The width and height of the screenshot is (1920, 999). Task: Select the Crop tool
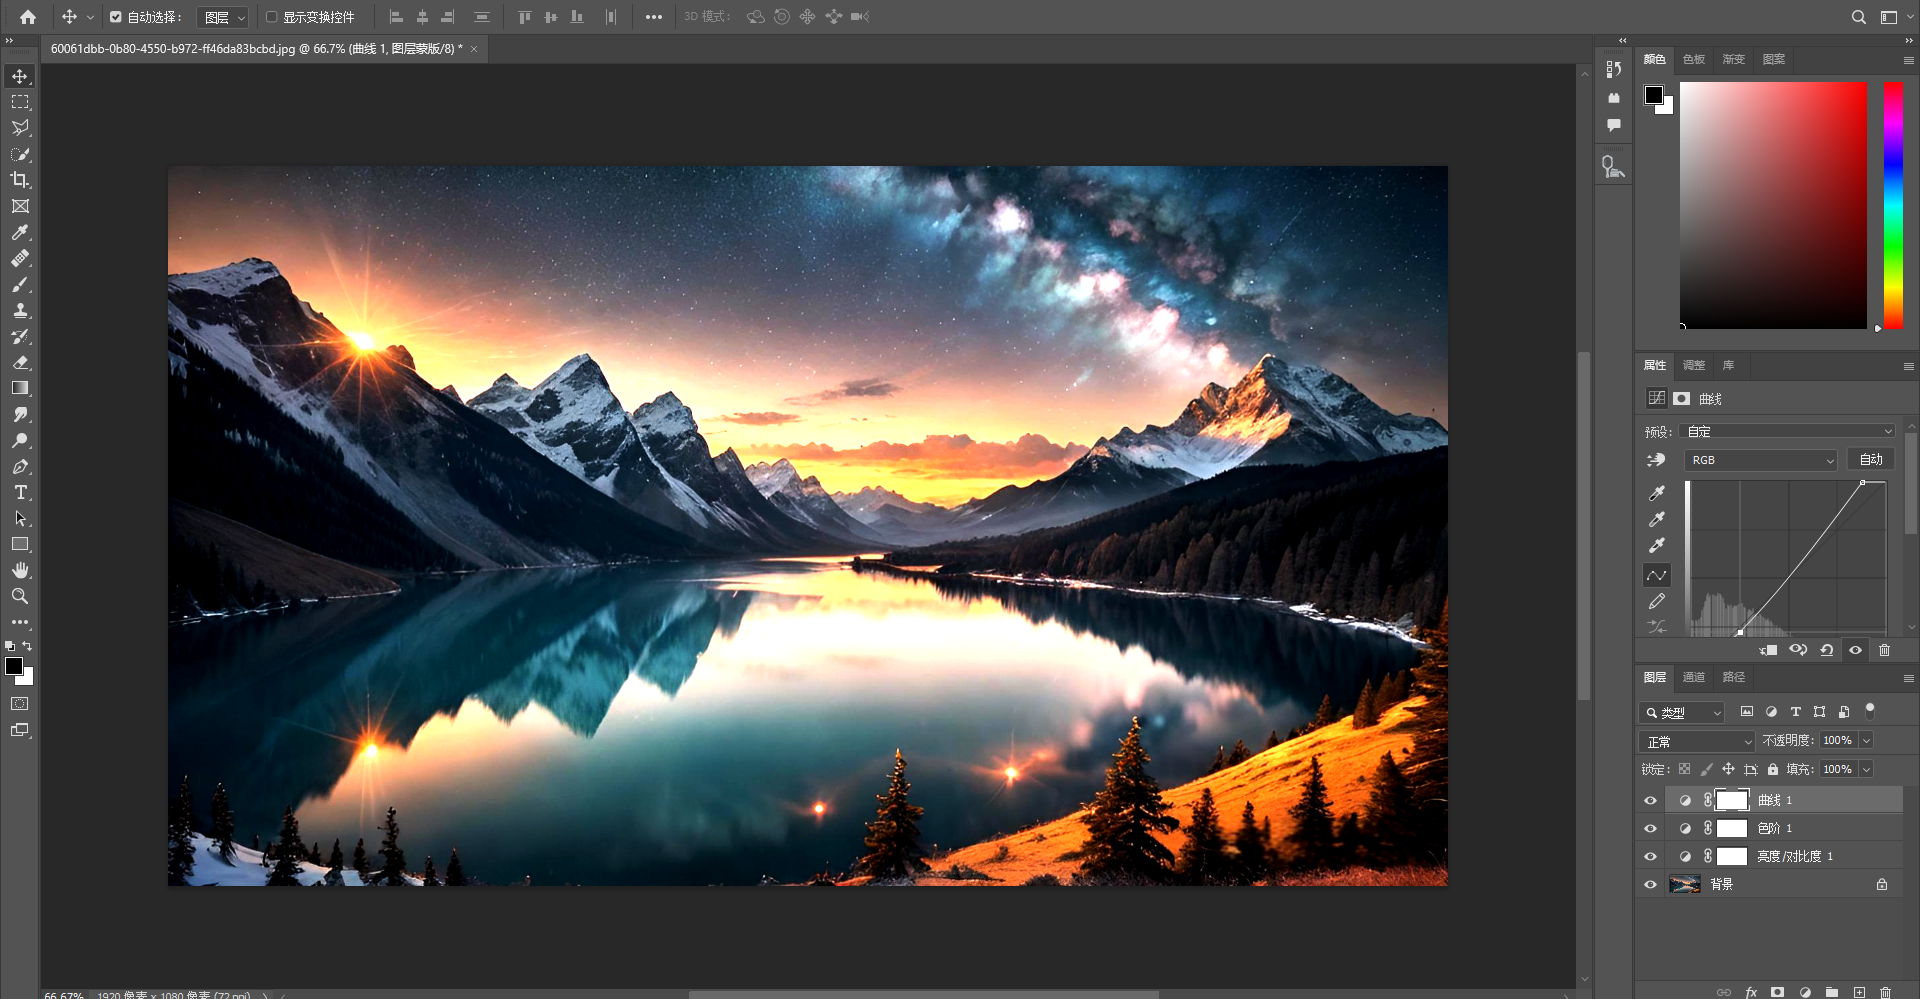20,180
